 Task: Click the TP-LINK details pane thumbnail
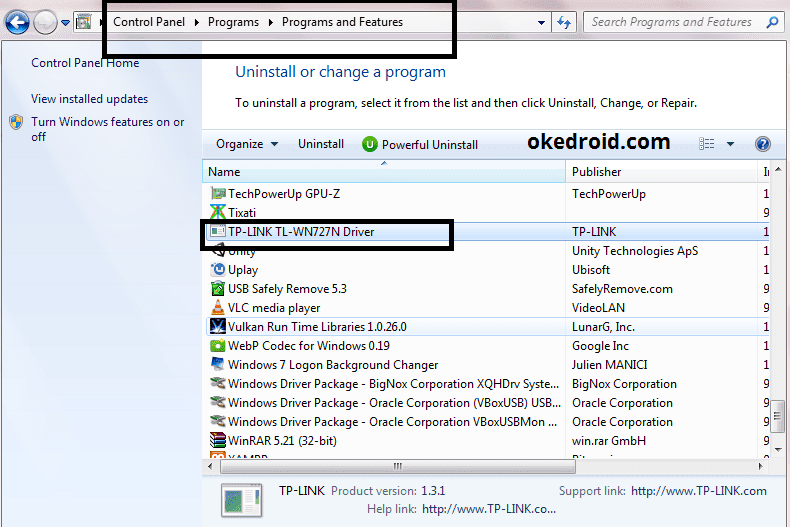pos(241,500)
